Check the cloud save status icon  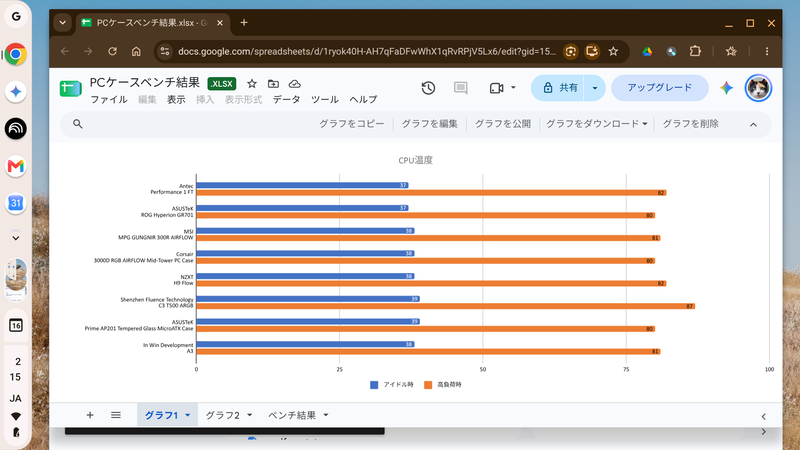click(294, 84)
